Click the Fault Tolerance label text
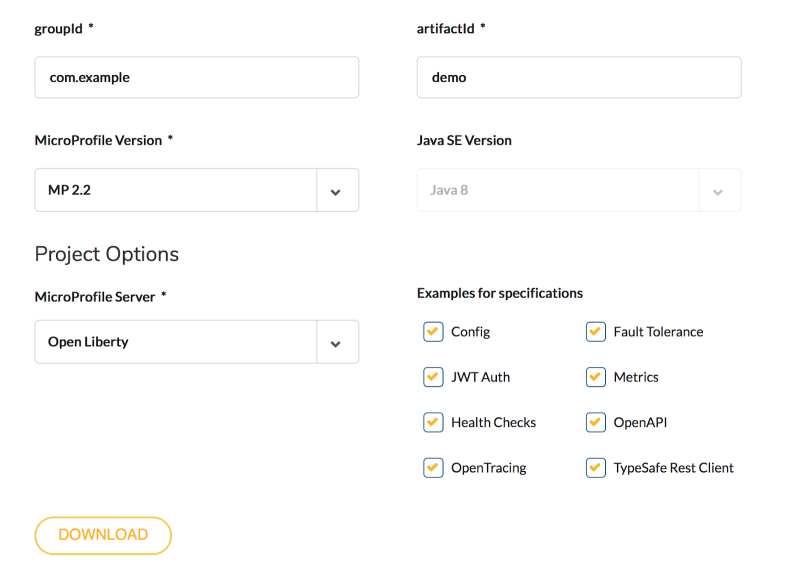 658,332
